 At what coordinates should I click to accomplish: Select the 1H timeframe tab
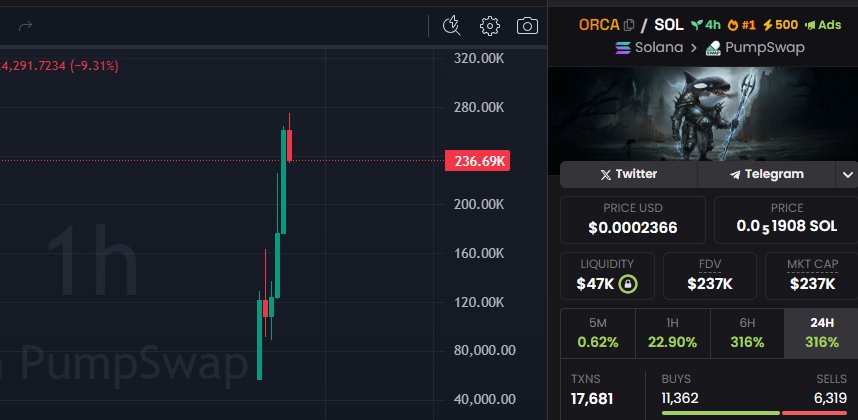pos(673,334)
